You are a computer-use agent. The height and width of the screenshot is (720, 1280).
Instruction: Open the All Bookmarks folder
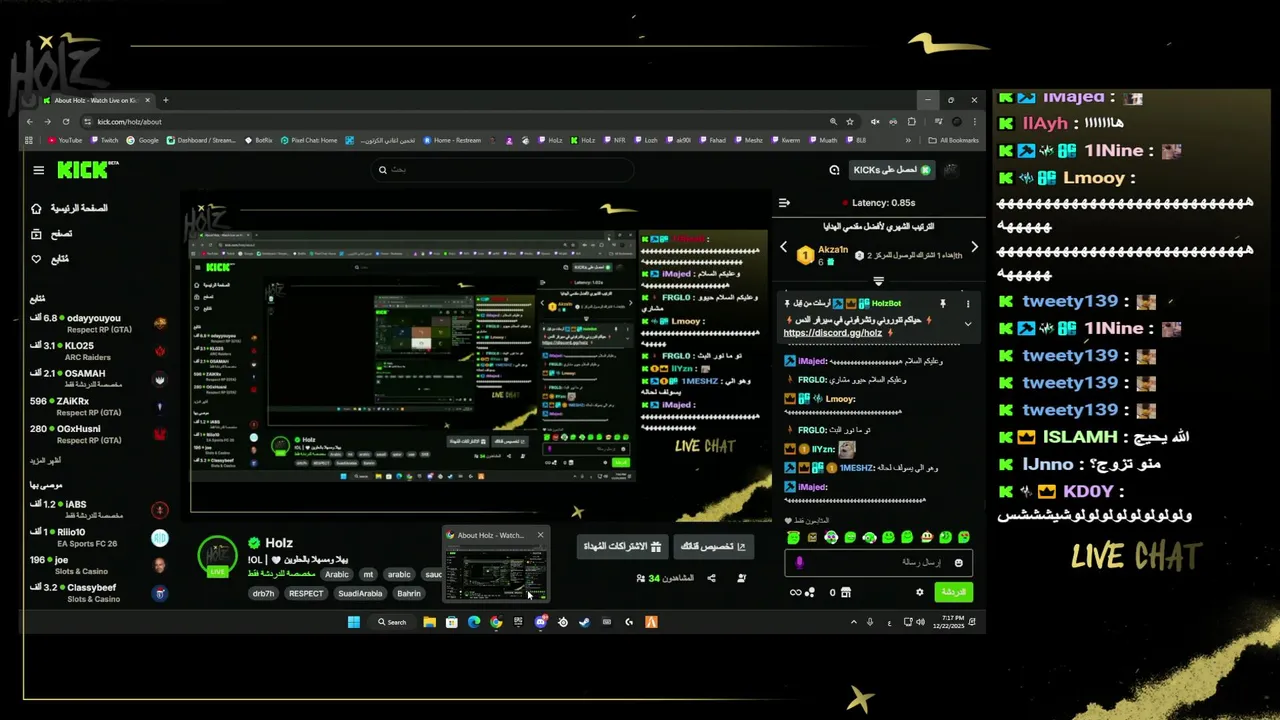[x=953, y=140]
